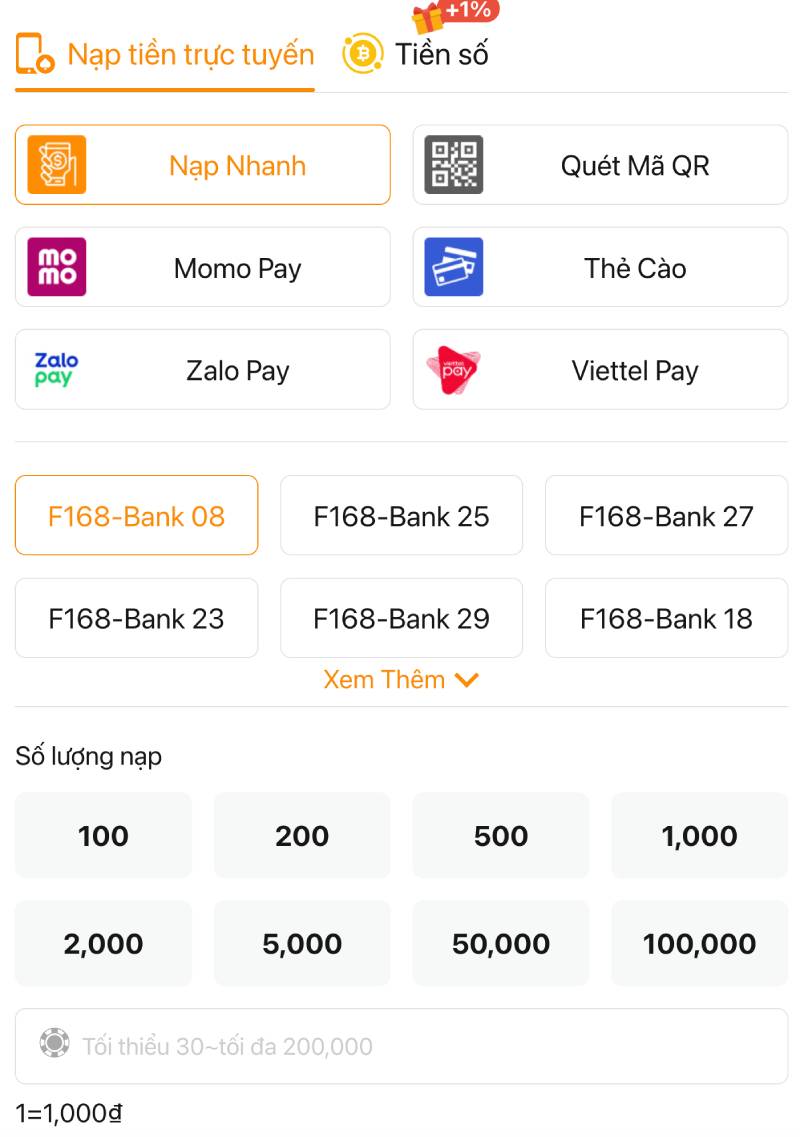Pick the 1,000 quick amount
The height and width of the screenshot is (1137, 800).
pyautogui.click(x=699, y=836)
